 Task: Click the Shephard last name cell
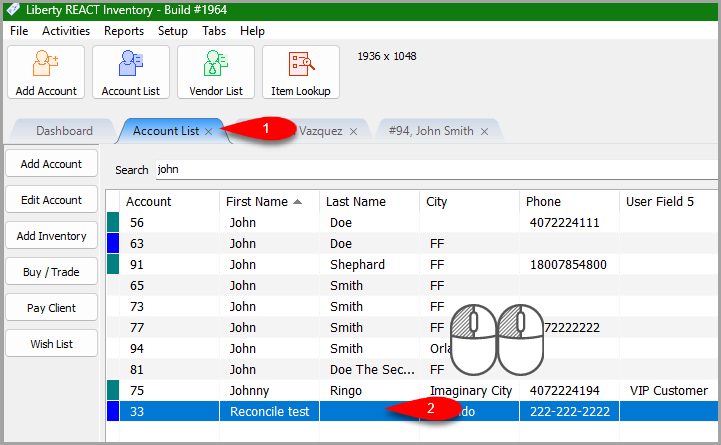click(357, 265)
